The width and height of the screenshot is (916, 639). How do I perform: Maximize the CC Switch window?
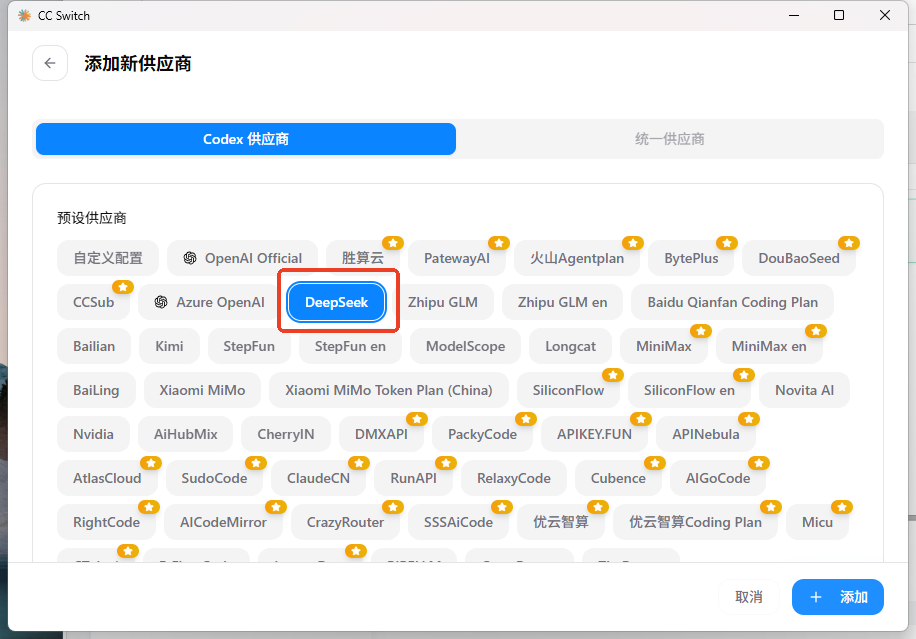839,15
